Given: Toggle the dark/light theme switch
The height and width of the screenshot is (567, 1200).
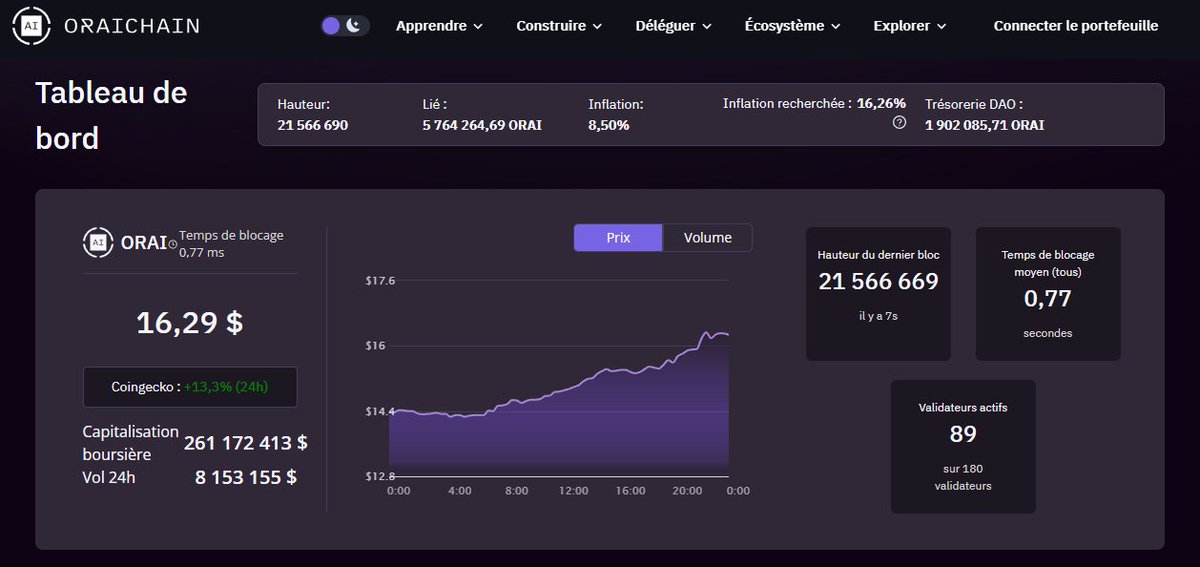Looking at the screenshot, I should 345,26.
